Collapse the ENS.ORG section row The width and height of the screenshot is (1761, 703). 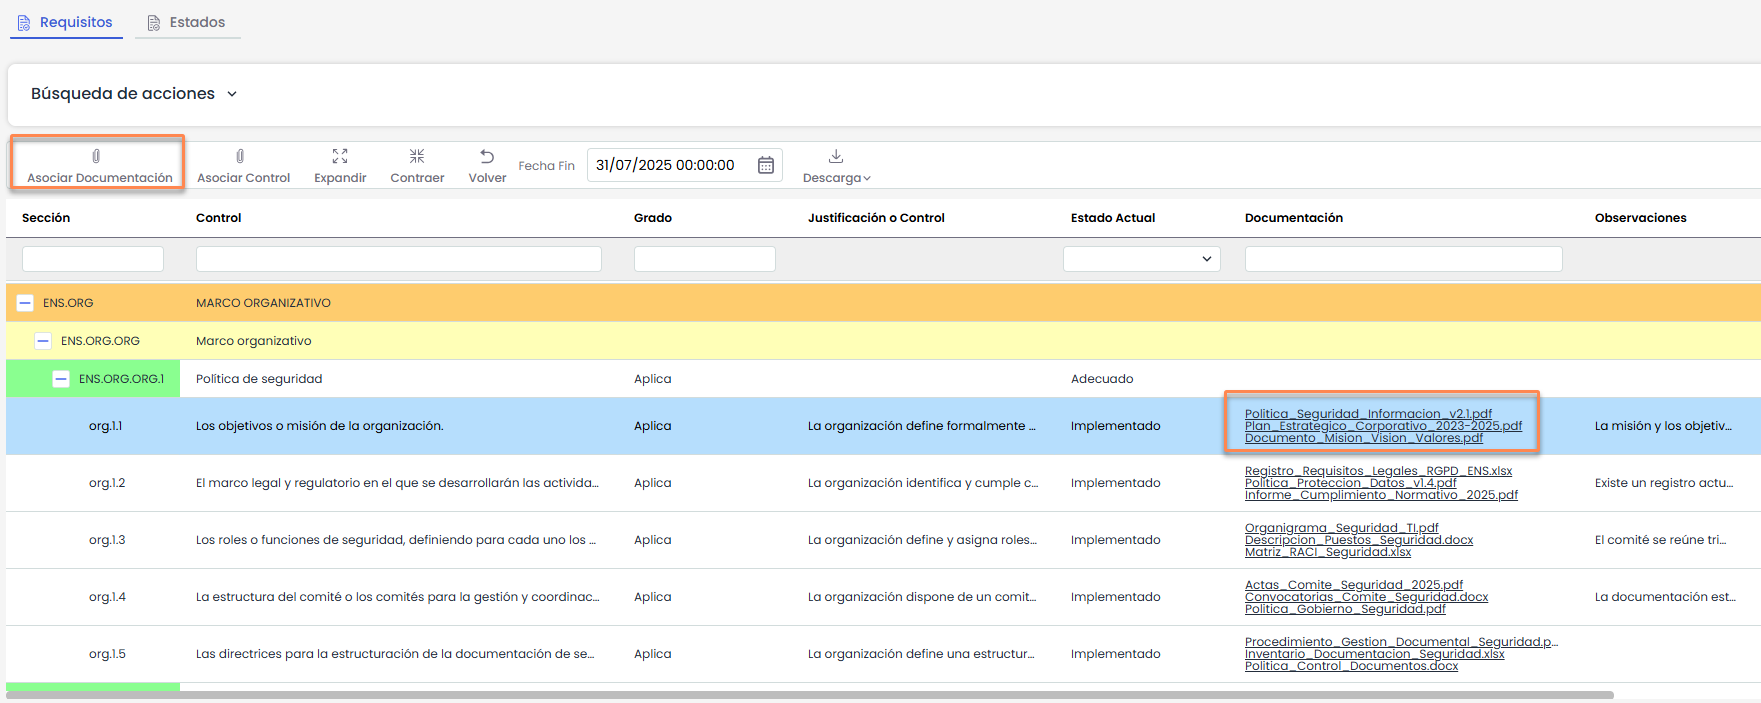click(26, 303)
